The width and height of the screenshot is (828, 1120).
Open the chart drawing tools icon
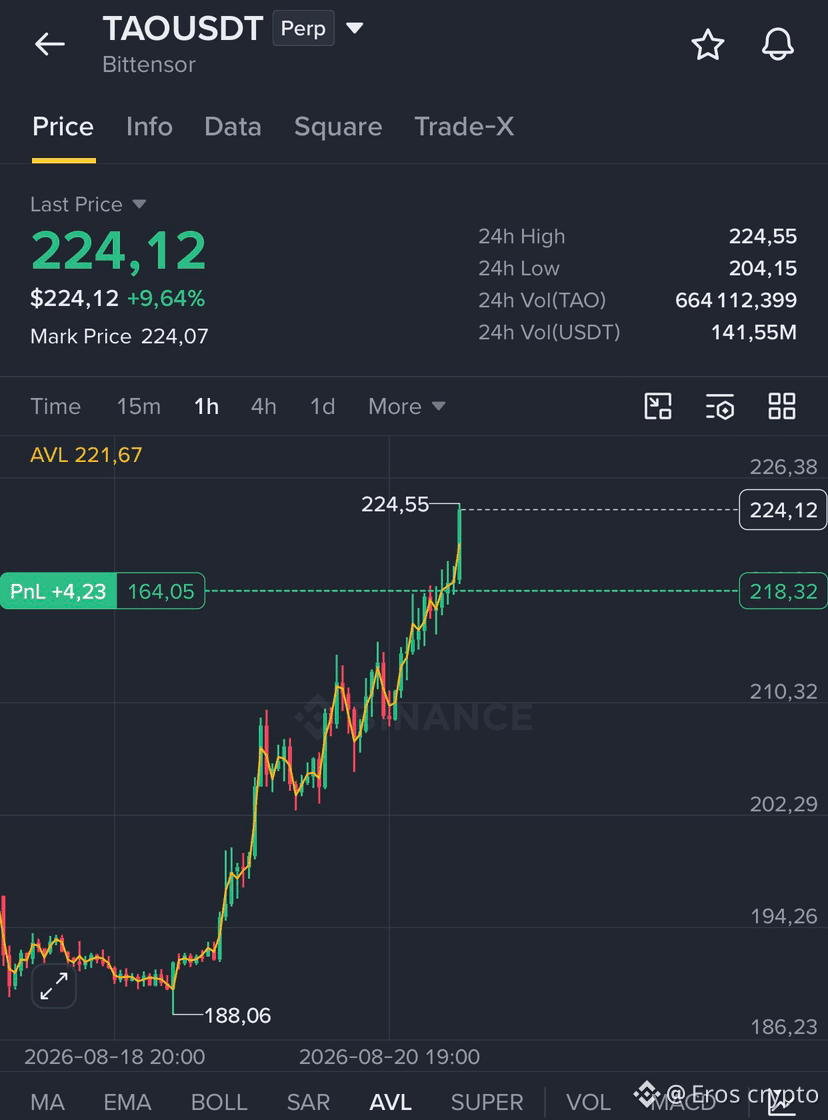coord(658,406)
